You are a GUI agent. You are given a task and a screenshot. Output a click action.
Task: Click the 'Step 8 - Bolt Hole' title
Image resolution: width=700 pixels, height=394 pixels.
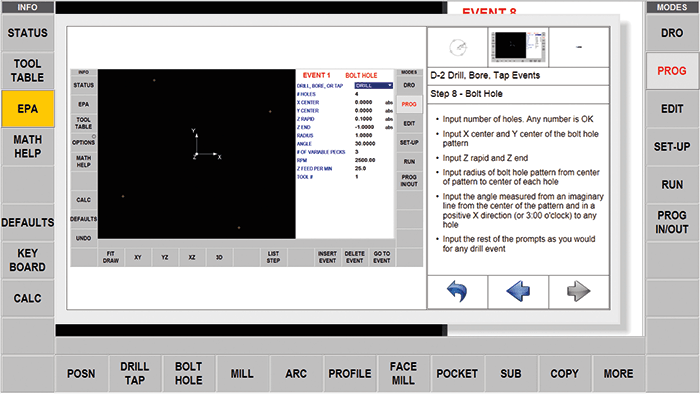(x=467, y=94)
